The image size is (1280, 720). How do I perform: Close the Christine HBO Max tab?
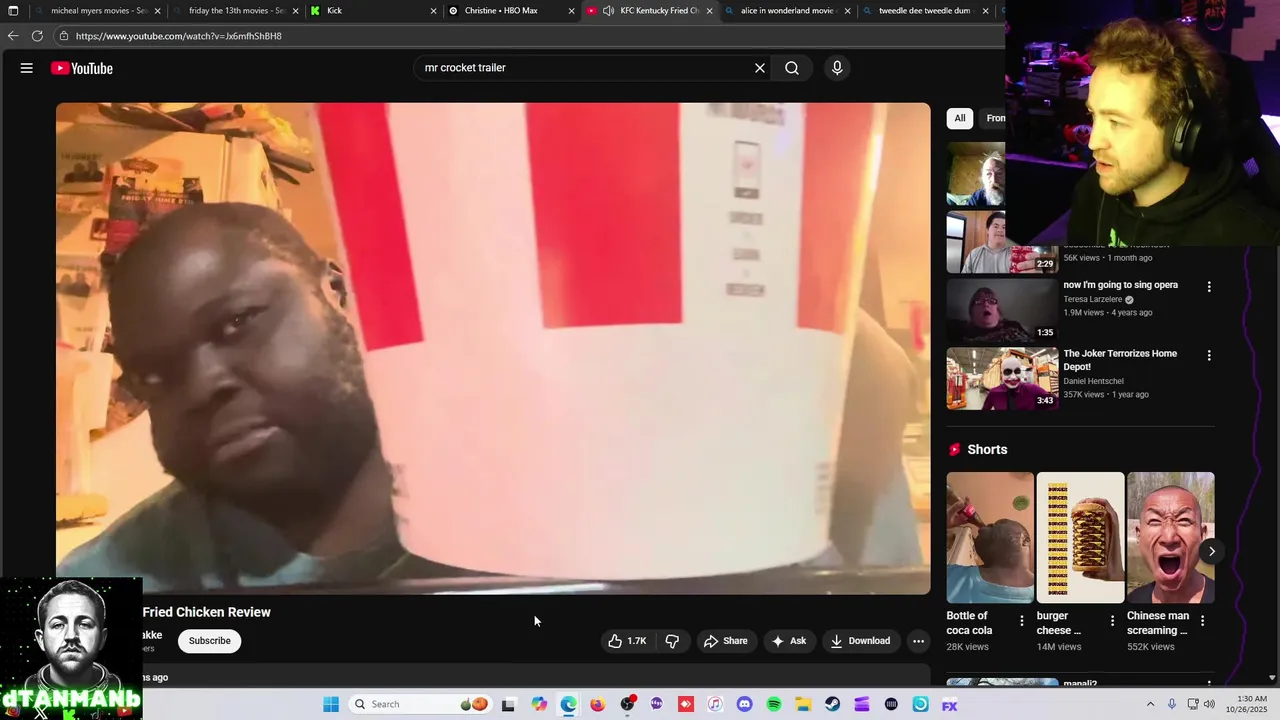click(x=571, y=11)
